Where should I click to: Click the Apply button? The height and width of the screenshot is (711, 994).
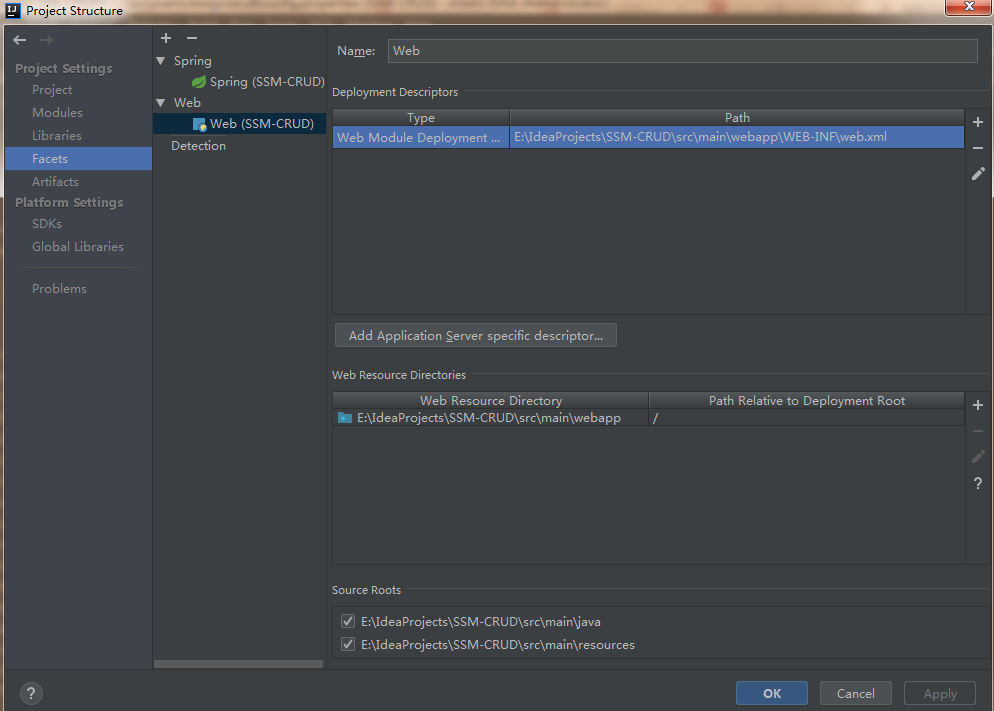click(x=940, y=693)
